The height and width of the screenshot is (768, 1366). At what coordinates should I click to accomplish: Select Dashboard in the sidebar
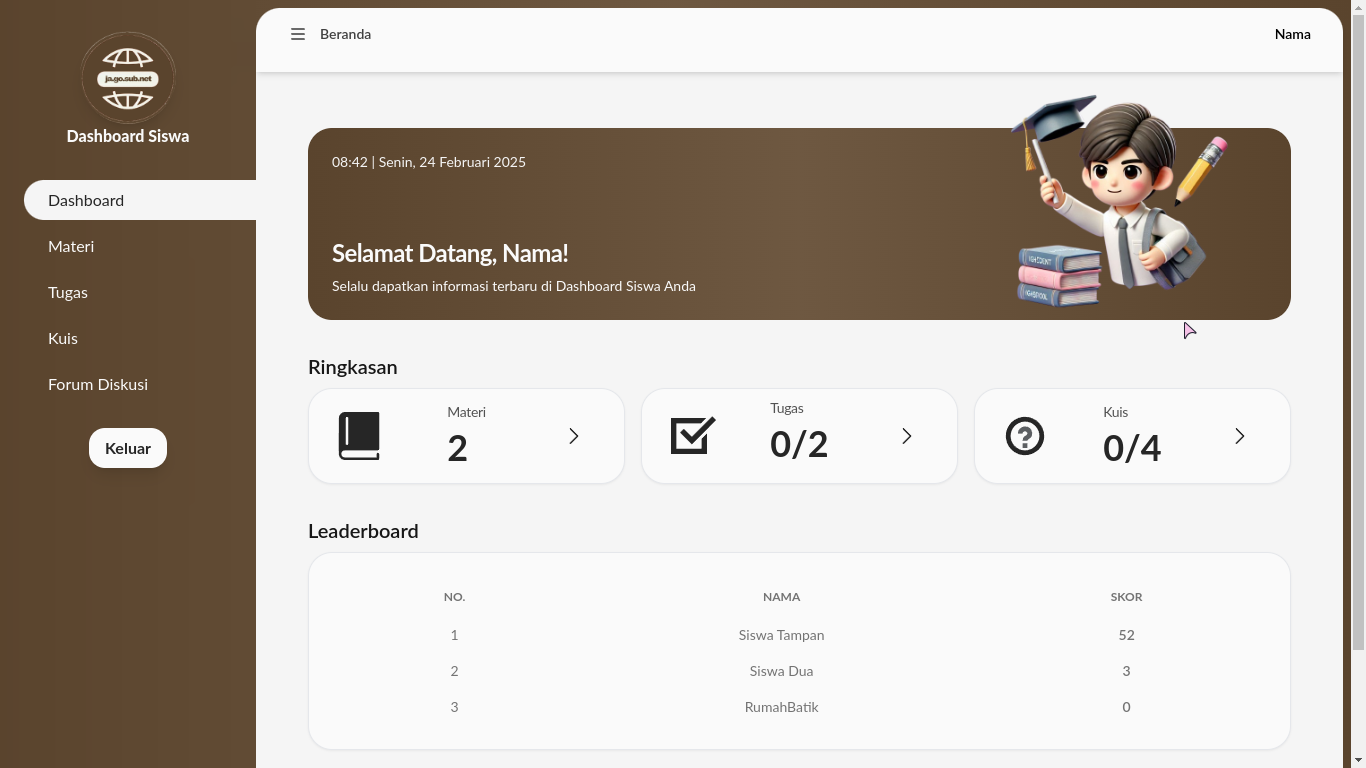point(86,200)
